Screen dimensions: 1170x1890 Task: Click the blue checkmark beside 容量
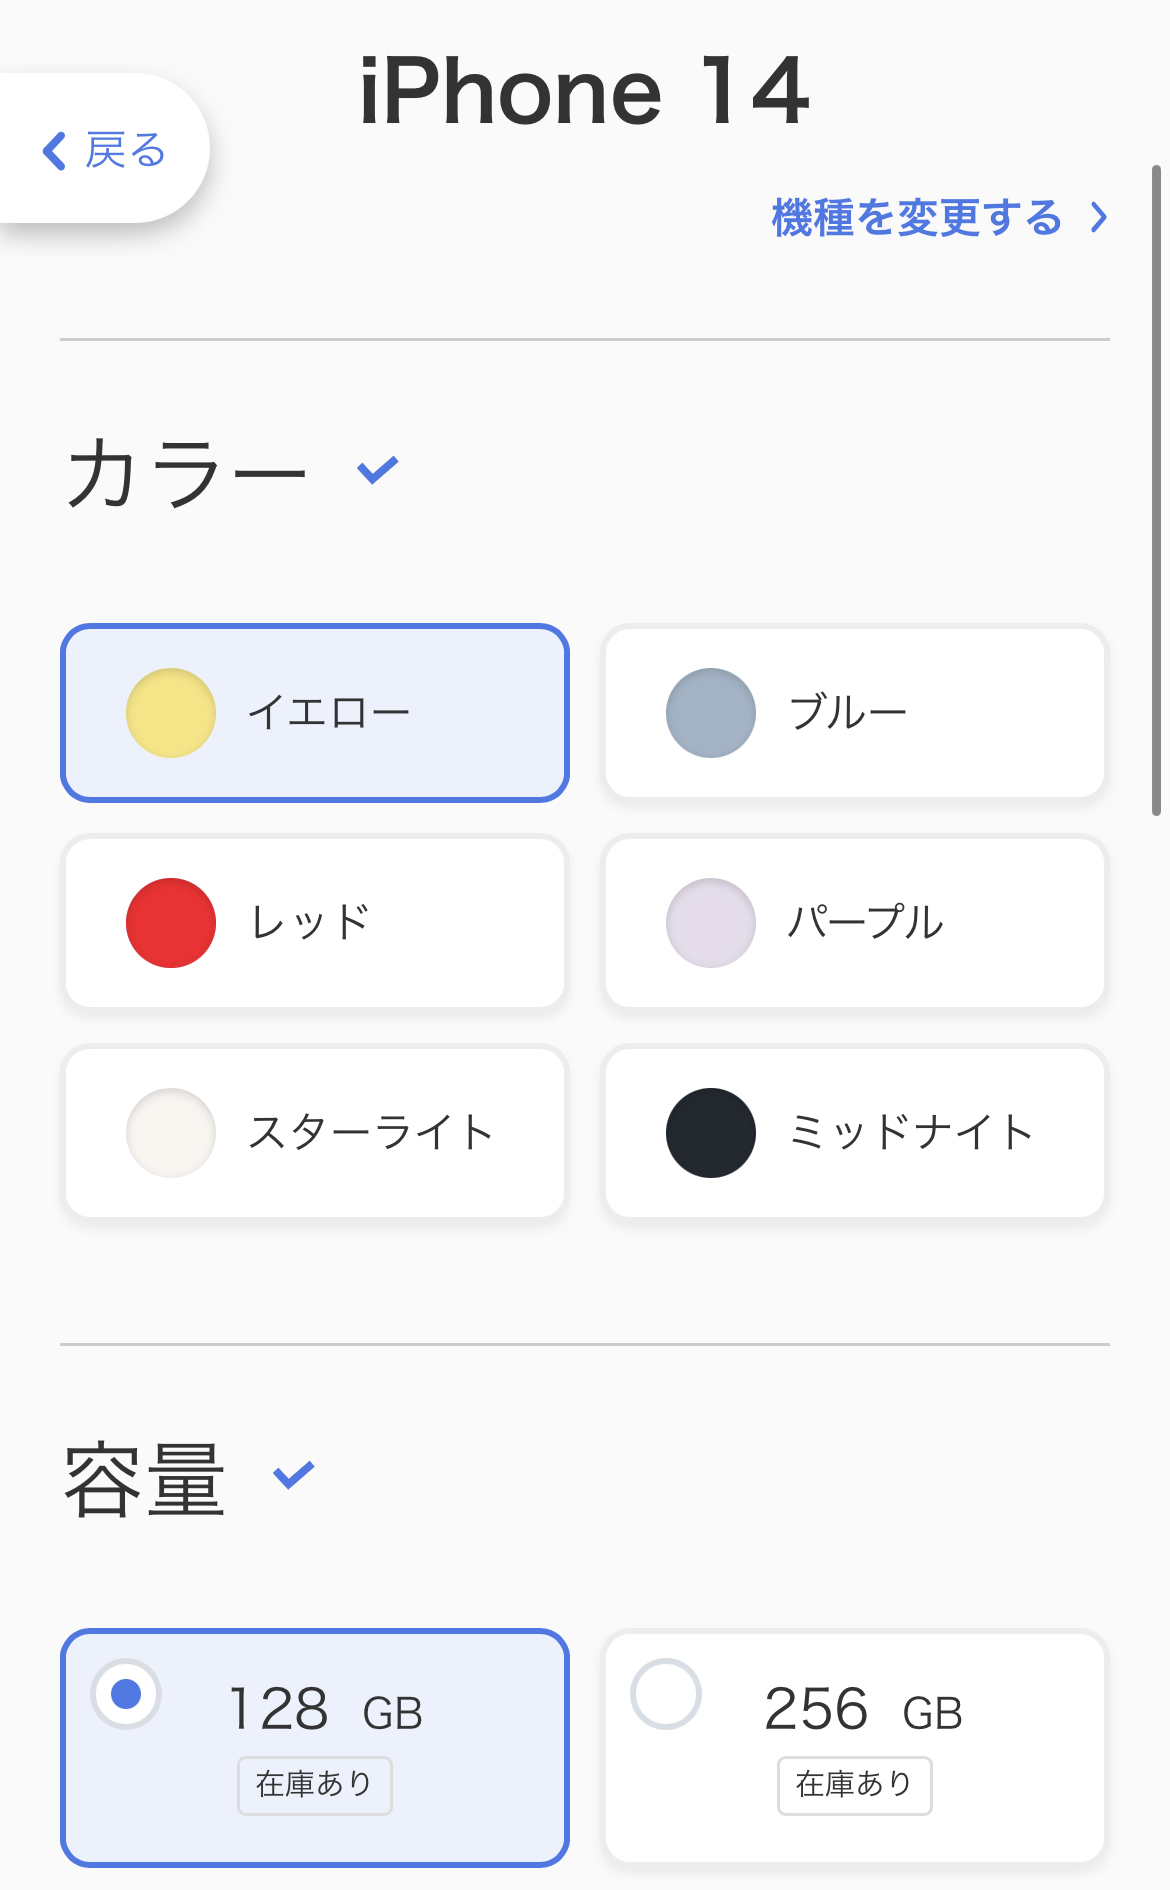tap(294, 1474)
